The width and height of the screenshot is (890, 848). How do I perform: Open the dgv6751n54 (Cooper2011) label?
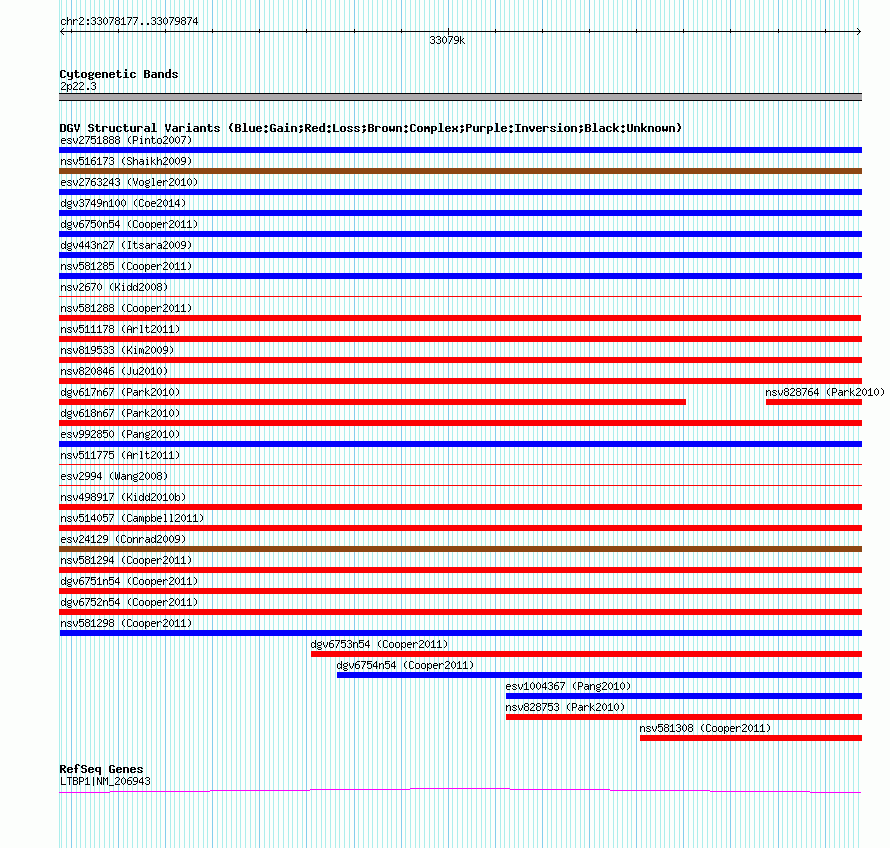coord(129,581)
